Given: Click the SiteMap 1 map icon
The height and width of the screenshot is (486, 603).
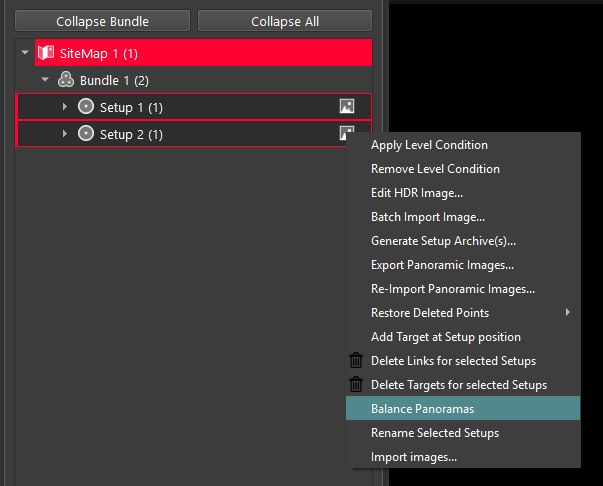Looking at the screenshot, I should point(45,52).
